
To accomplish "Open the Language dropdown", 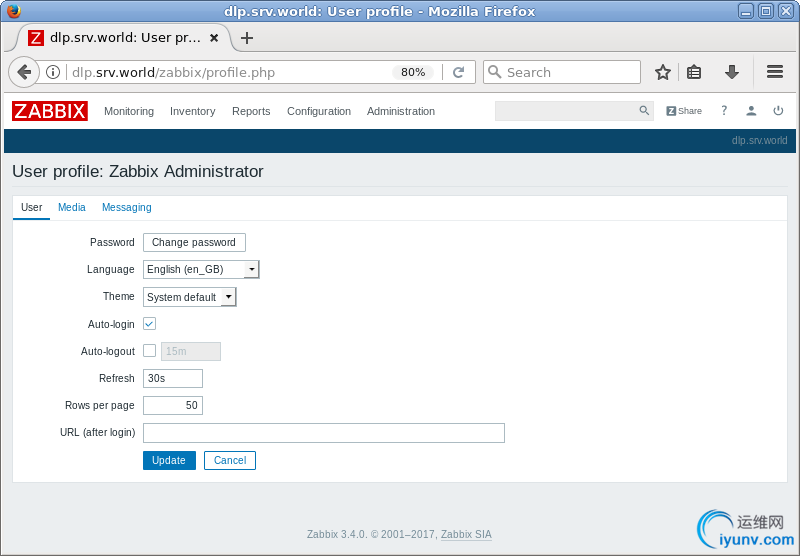I will pos(201,269).
